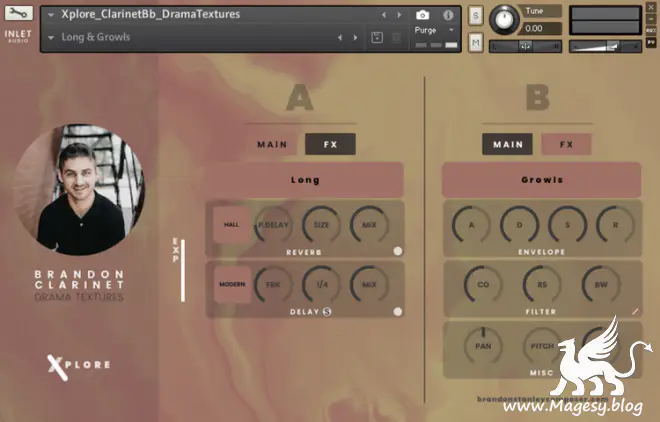This screenshot has height=422, width=660.
Task: Solo the instrument with S button
Action: pos(476,16)
